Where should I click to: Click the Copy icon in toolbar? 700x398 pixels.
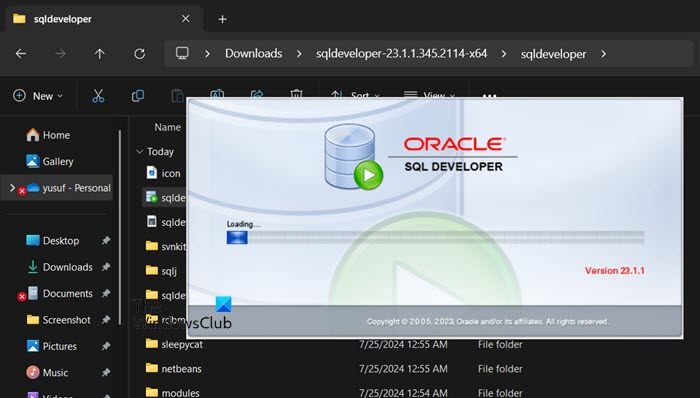[138, 96]
